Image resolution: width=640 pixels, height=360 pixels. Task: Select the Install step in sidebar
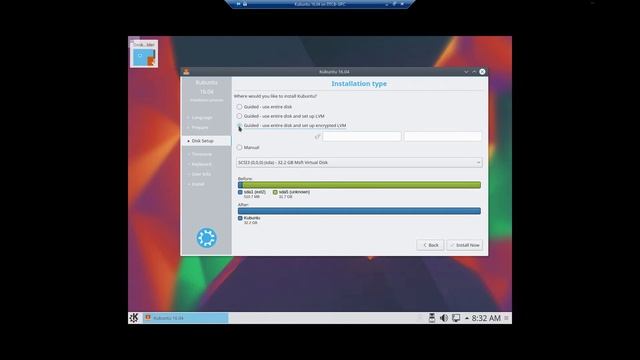pos(198,184)
